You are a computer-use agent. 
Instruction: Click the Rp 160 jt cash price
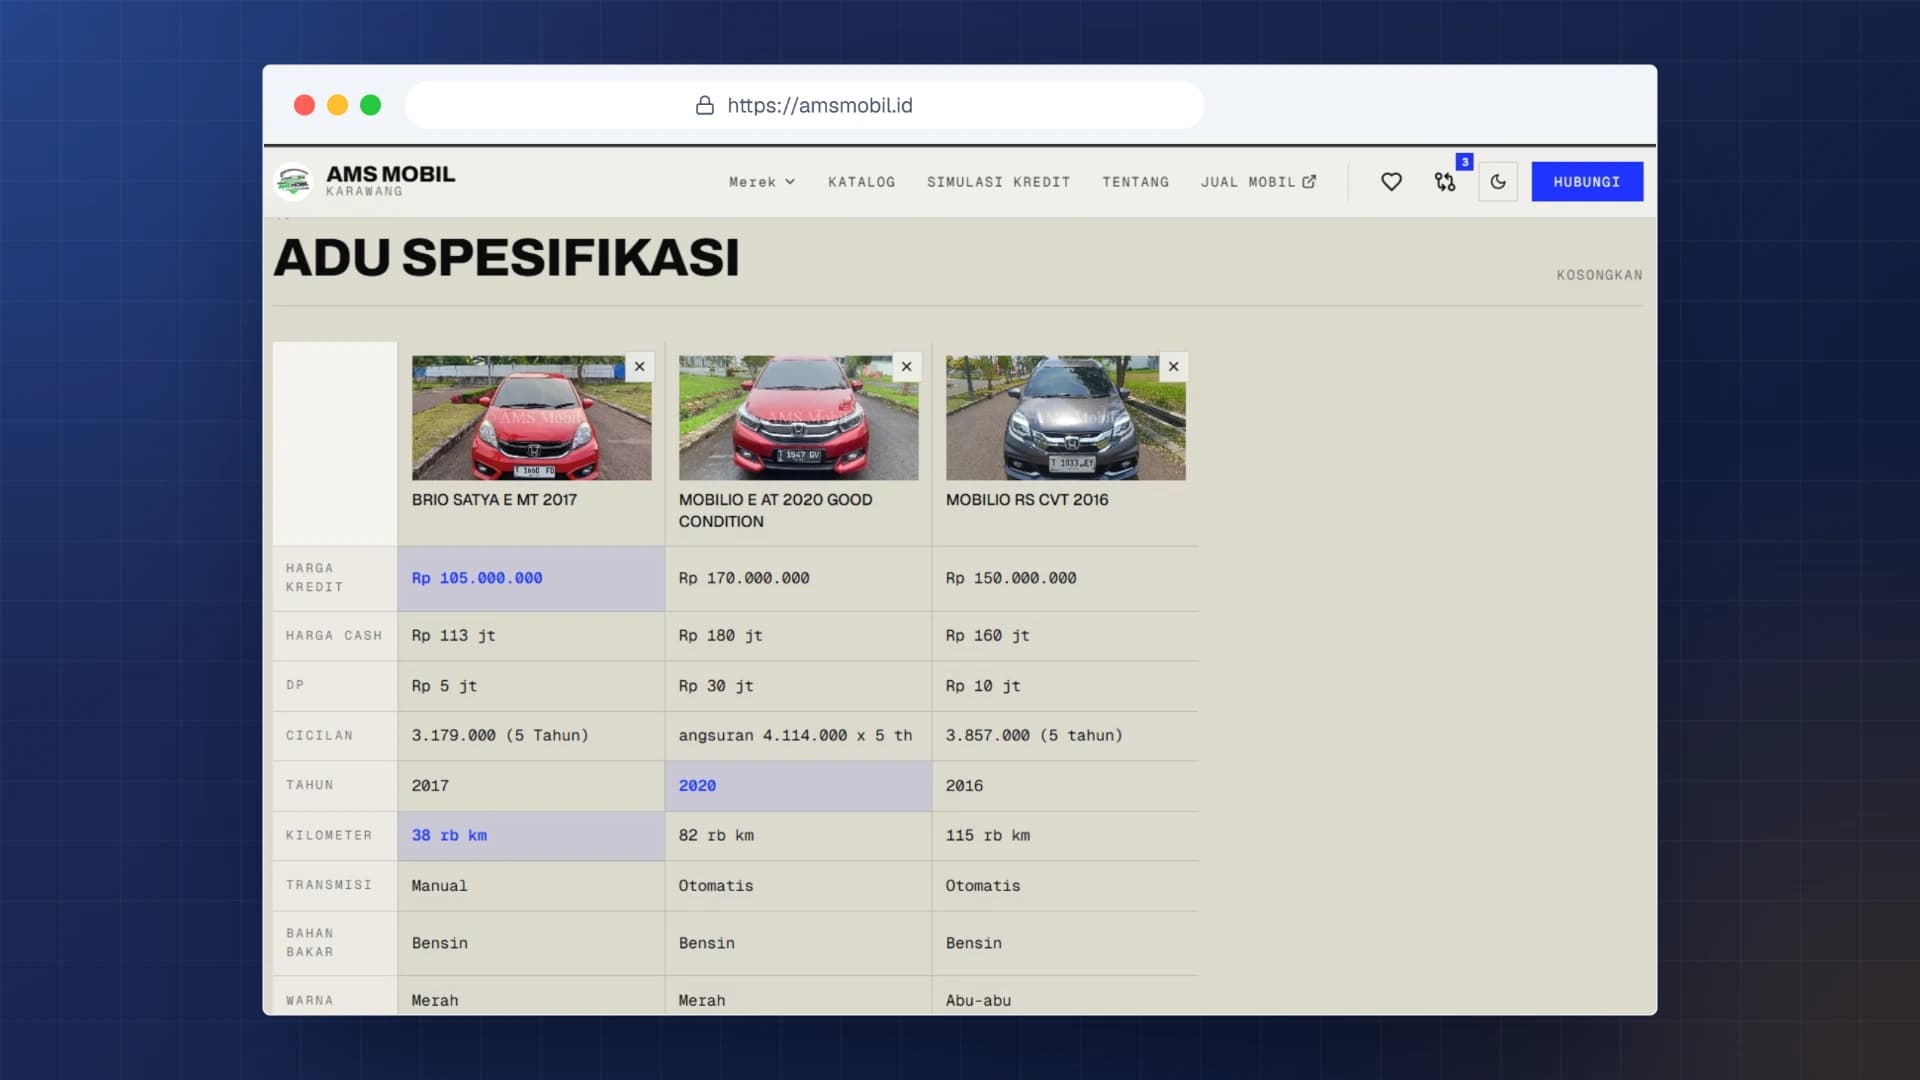tap(987, 636)
